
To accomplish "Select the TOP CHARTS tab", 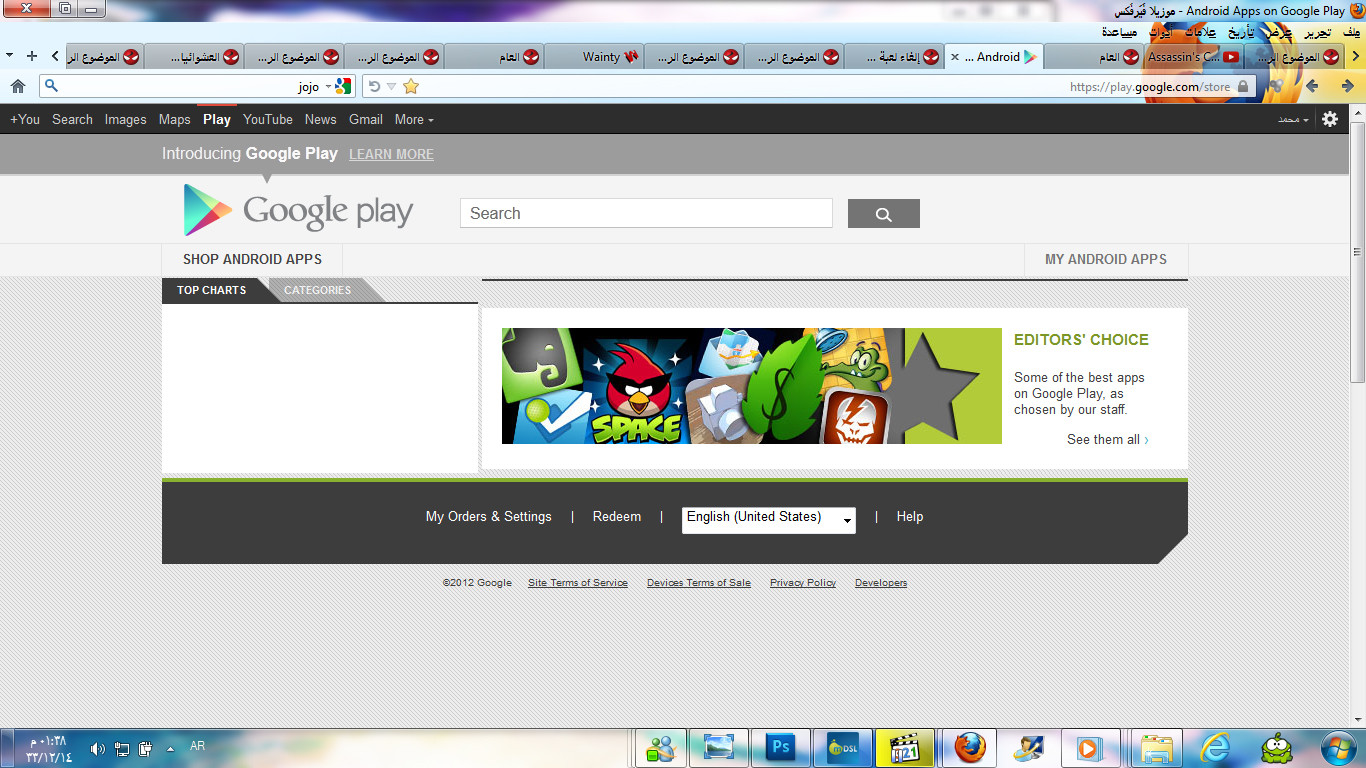I will click(x=211, y=290).
